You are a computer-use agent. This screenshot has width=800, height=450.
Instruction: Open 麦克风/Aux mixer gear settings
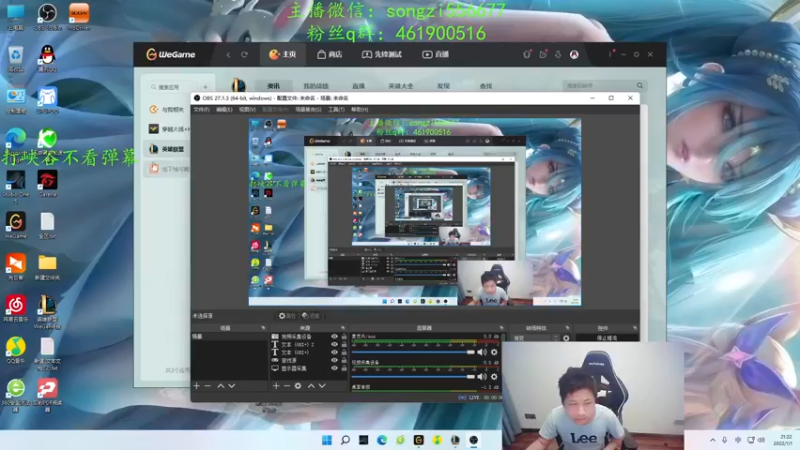[494, 352]
